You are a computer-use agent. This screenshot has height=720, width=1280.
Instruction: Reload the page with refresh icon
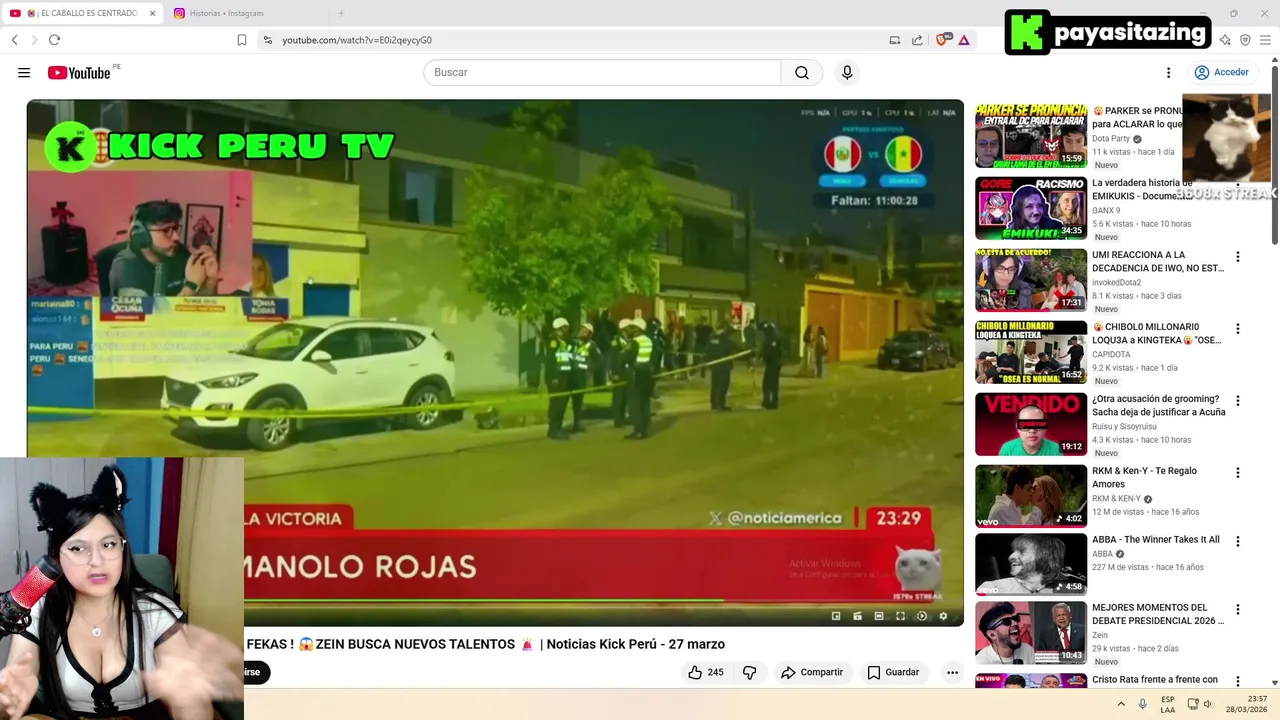click(54, 40)
